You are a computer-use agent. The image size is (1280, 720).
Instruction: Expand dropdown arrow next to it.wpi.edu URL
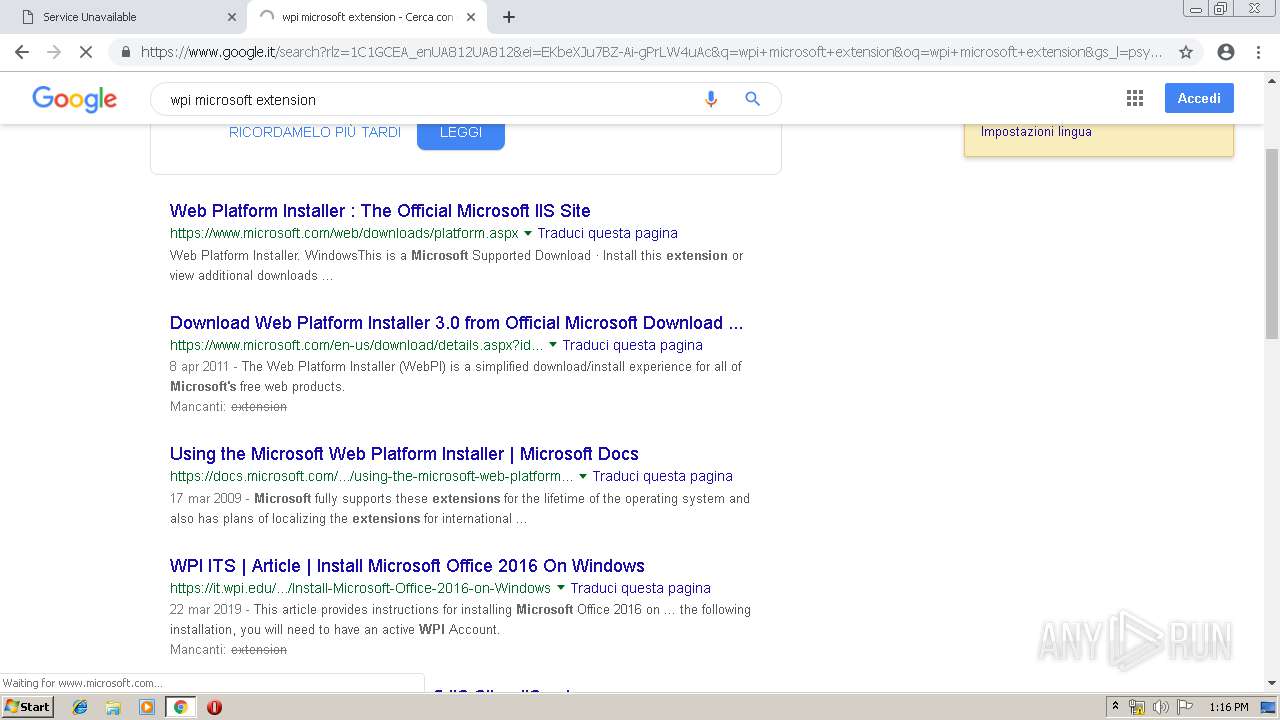tap(561, 588)
